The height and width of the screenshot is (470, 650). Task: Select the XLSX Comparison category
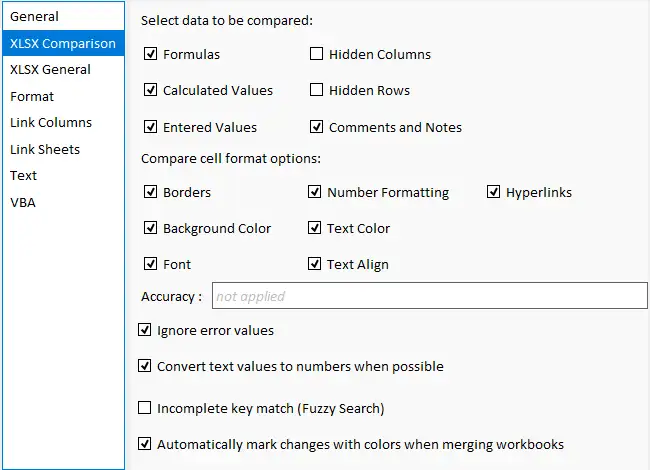pyautogui.click(x=63, y=43)
